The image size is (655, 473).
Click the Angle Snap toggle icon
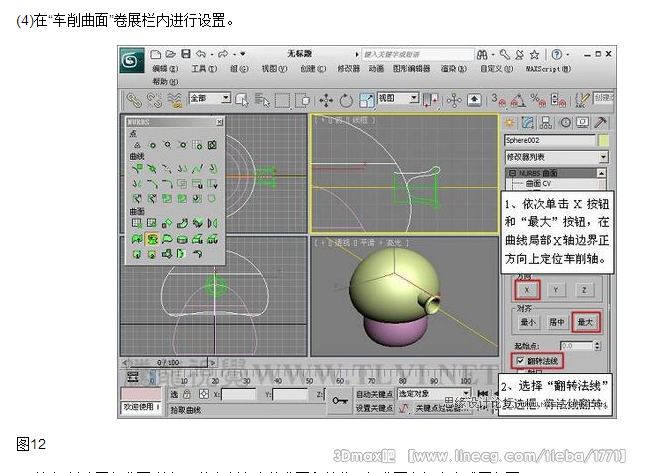point(518,100)
